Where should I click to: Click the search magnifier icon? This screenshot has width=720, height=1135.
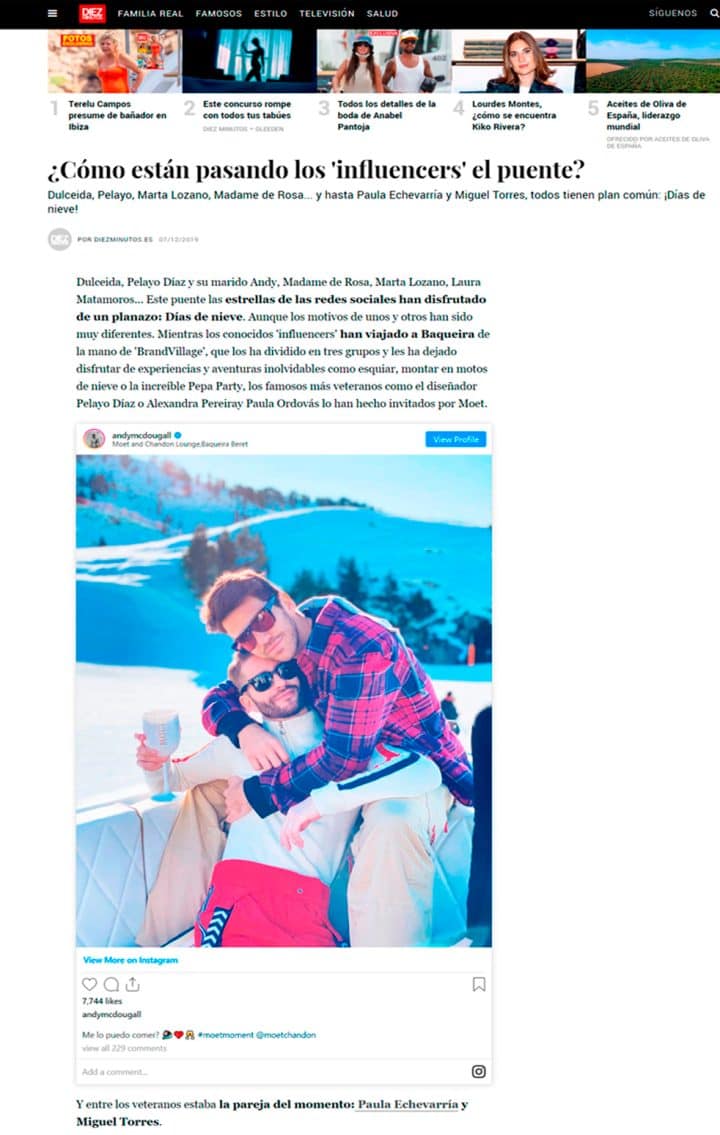pos(714,13)
